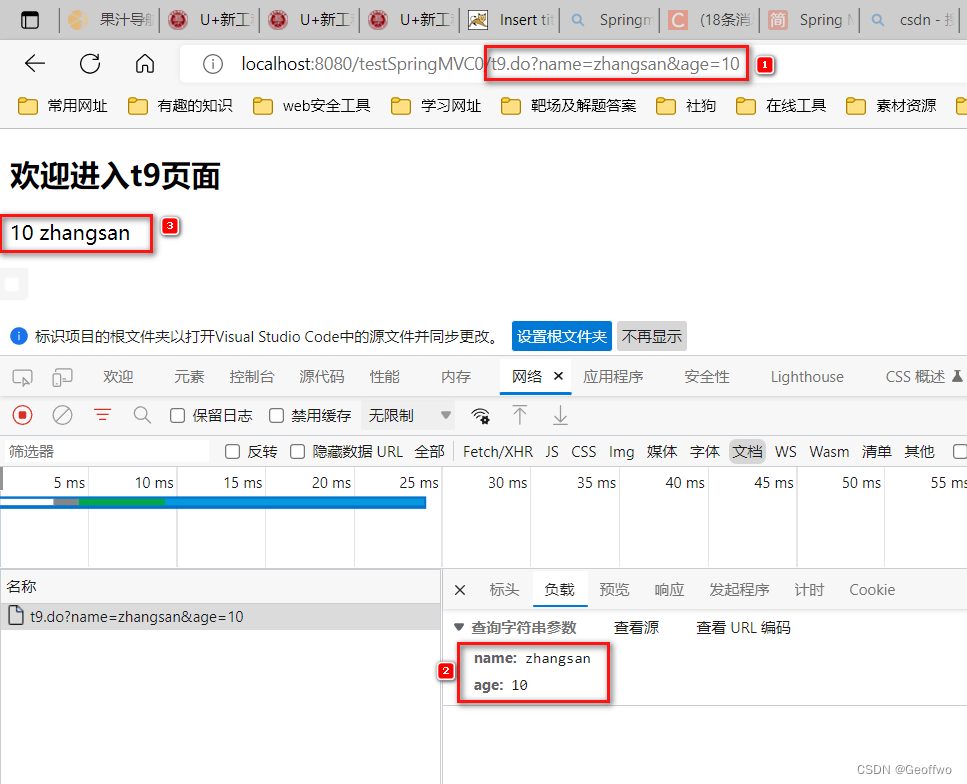Viewport: 967px width, 784px height.
Task: Collapse the 查询字符串参数 section
Action: (x=458, y=627)
